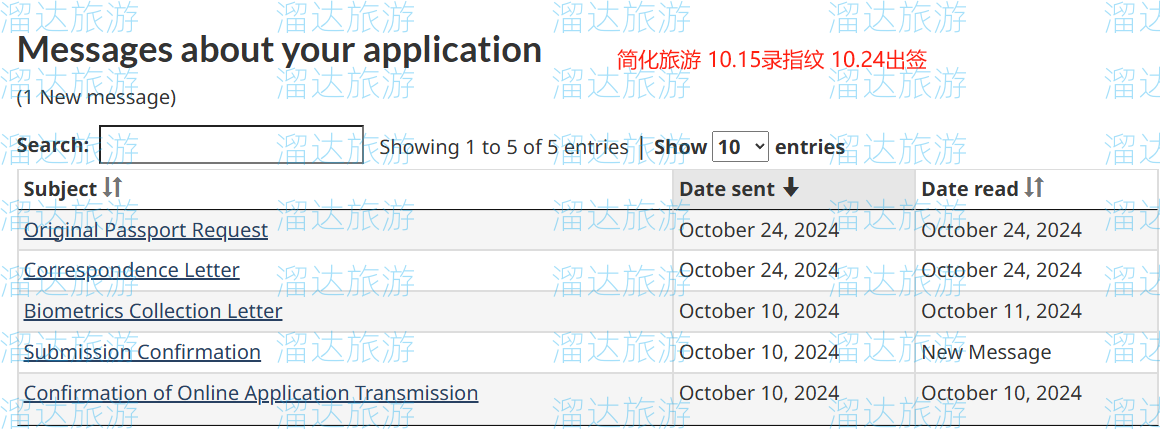The image size is (1160, 431).
Task: Open the Original Passport Request message
Action: 146,230
